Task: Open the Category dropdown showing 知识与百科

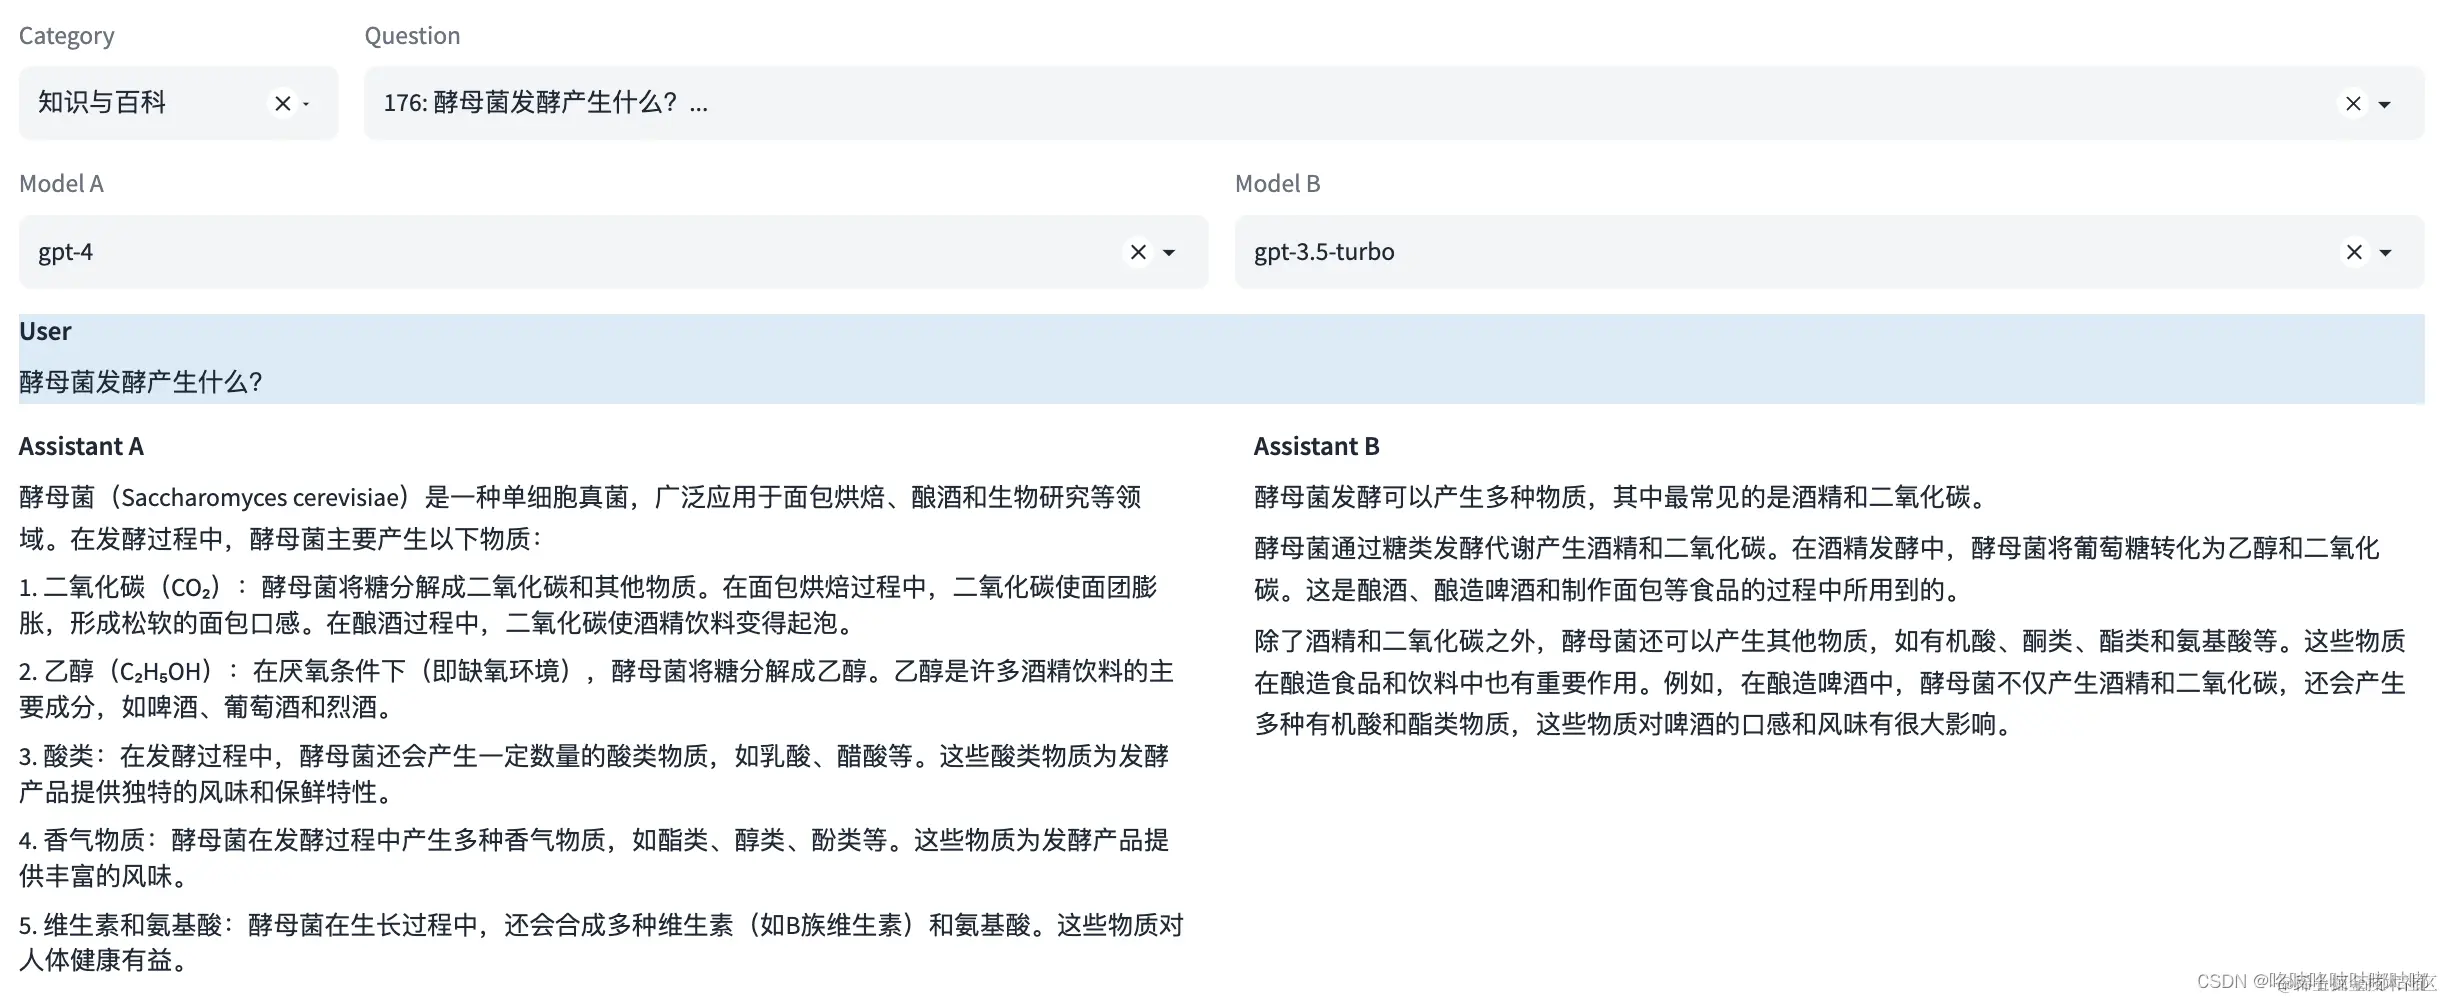Action: (150, 103)
